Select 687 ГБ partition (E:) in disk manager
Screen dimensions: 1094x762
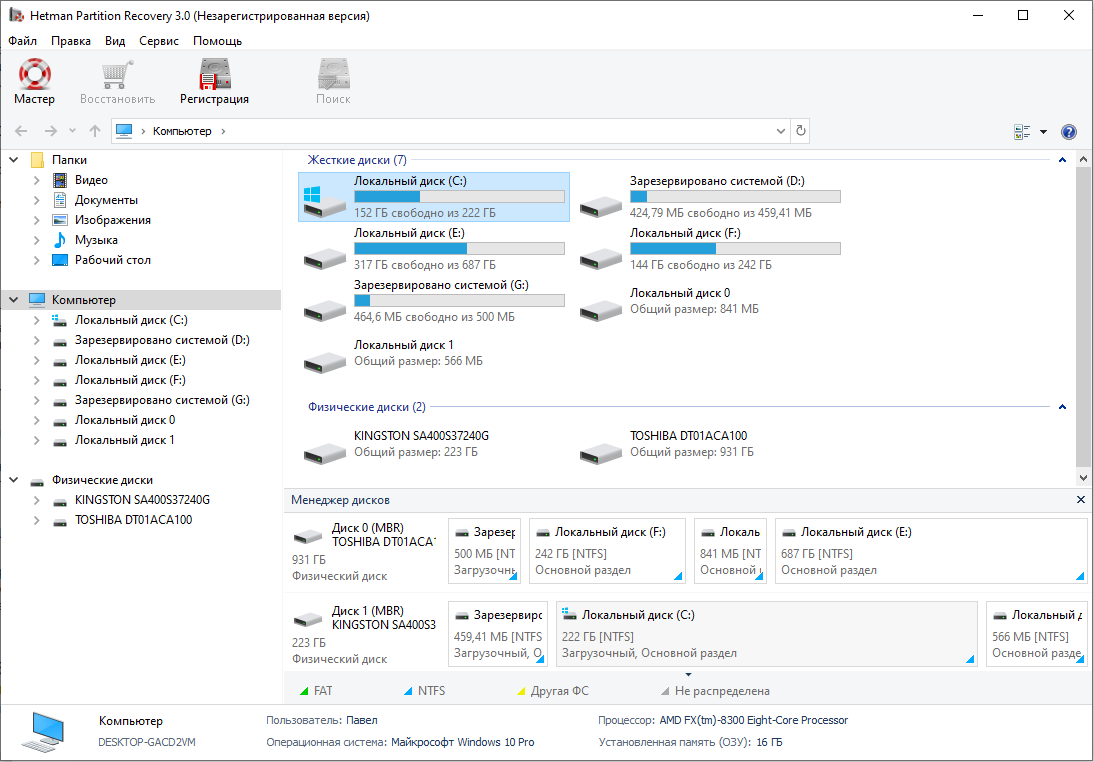pyautogui.click(x=931, y=551)
